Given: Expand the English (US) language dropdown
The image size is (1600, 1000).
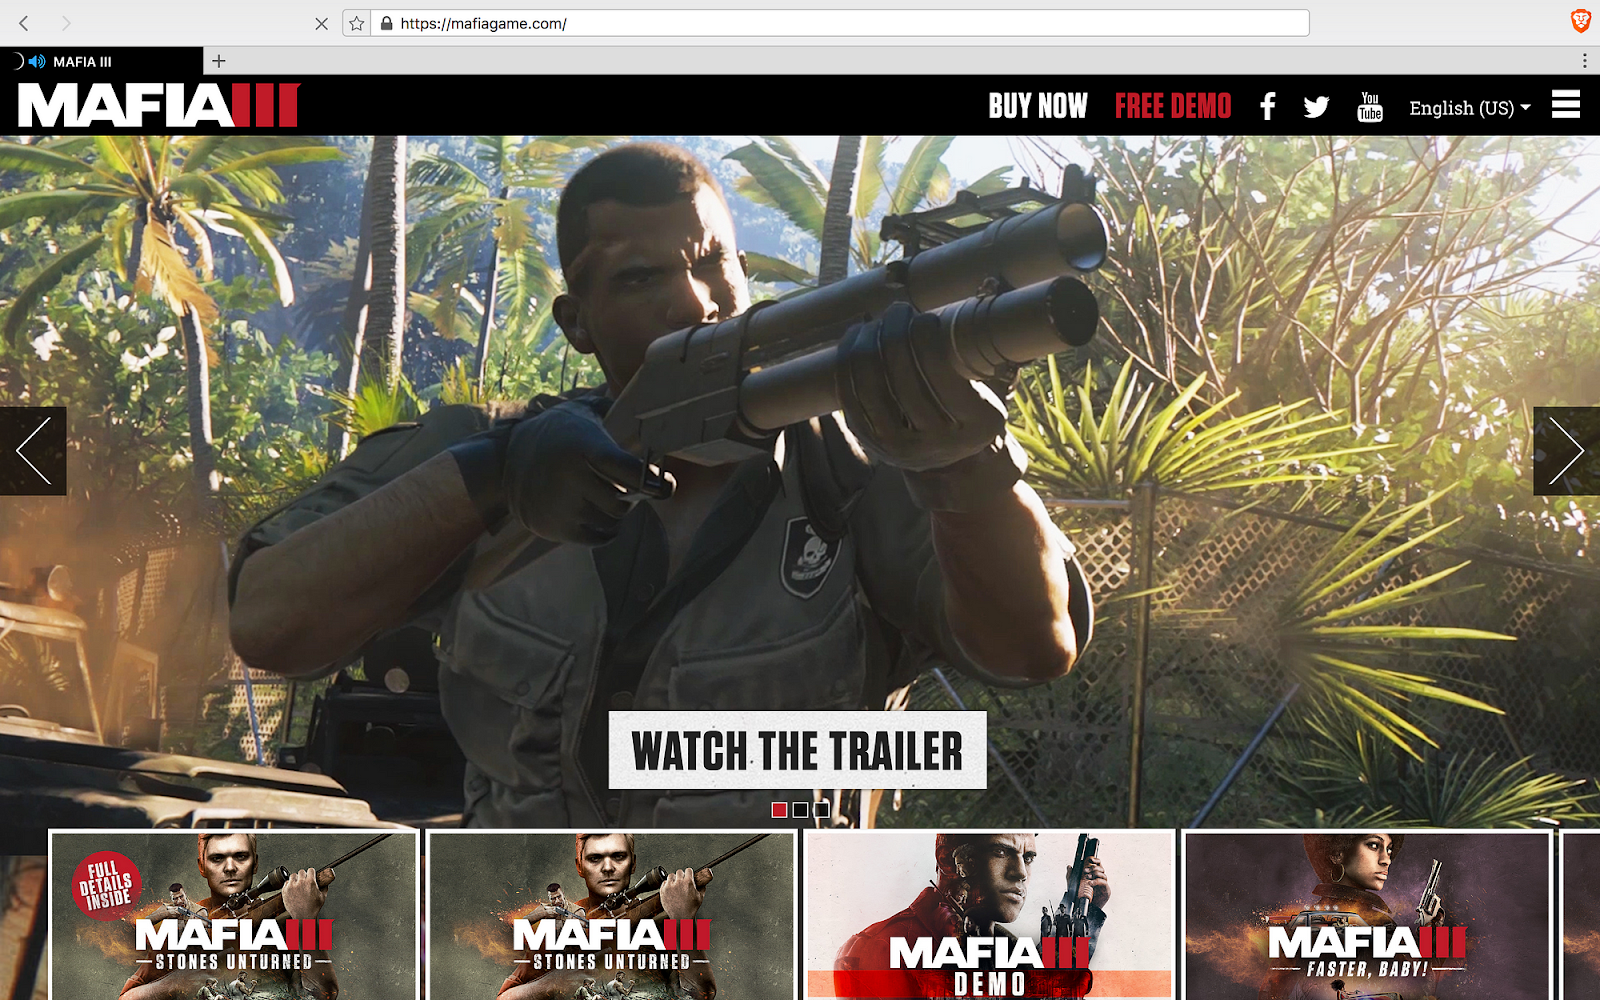Looking at the screenshot, I should (x=1470, y=107).
